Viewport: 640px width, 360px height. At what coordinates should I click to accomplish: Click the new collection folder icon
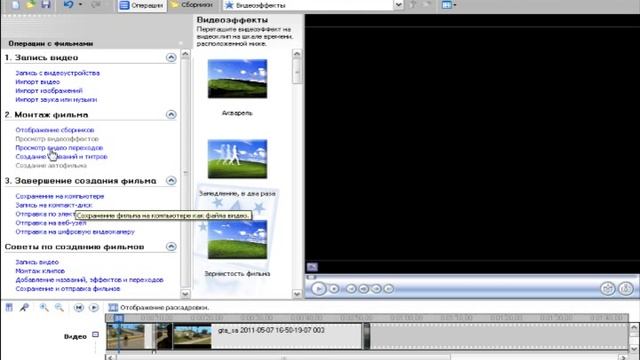pos(427,5)
